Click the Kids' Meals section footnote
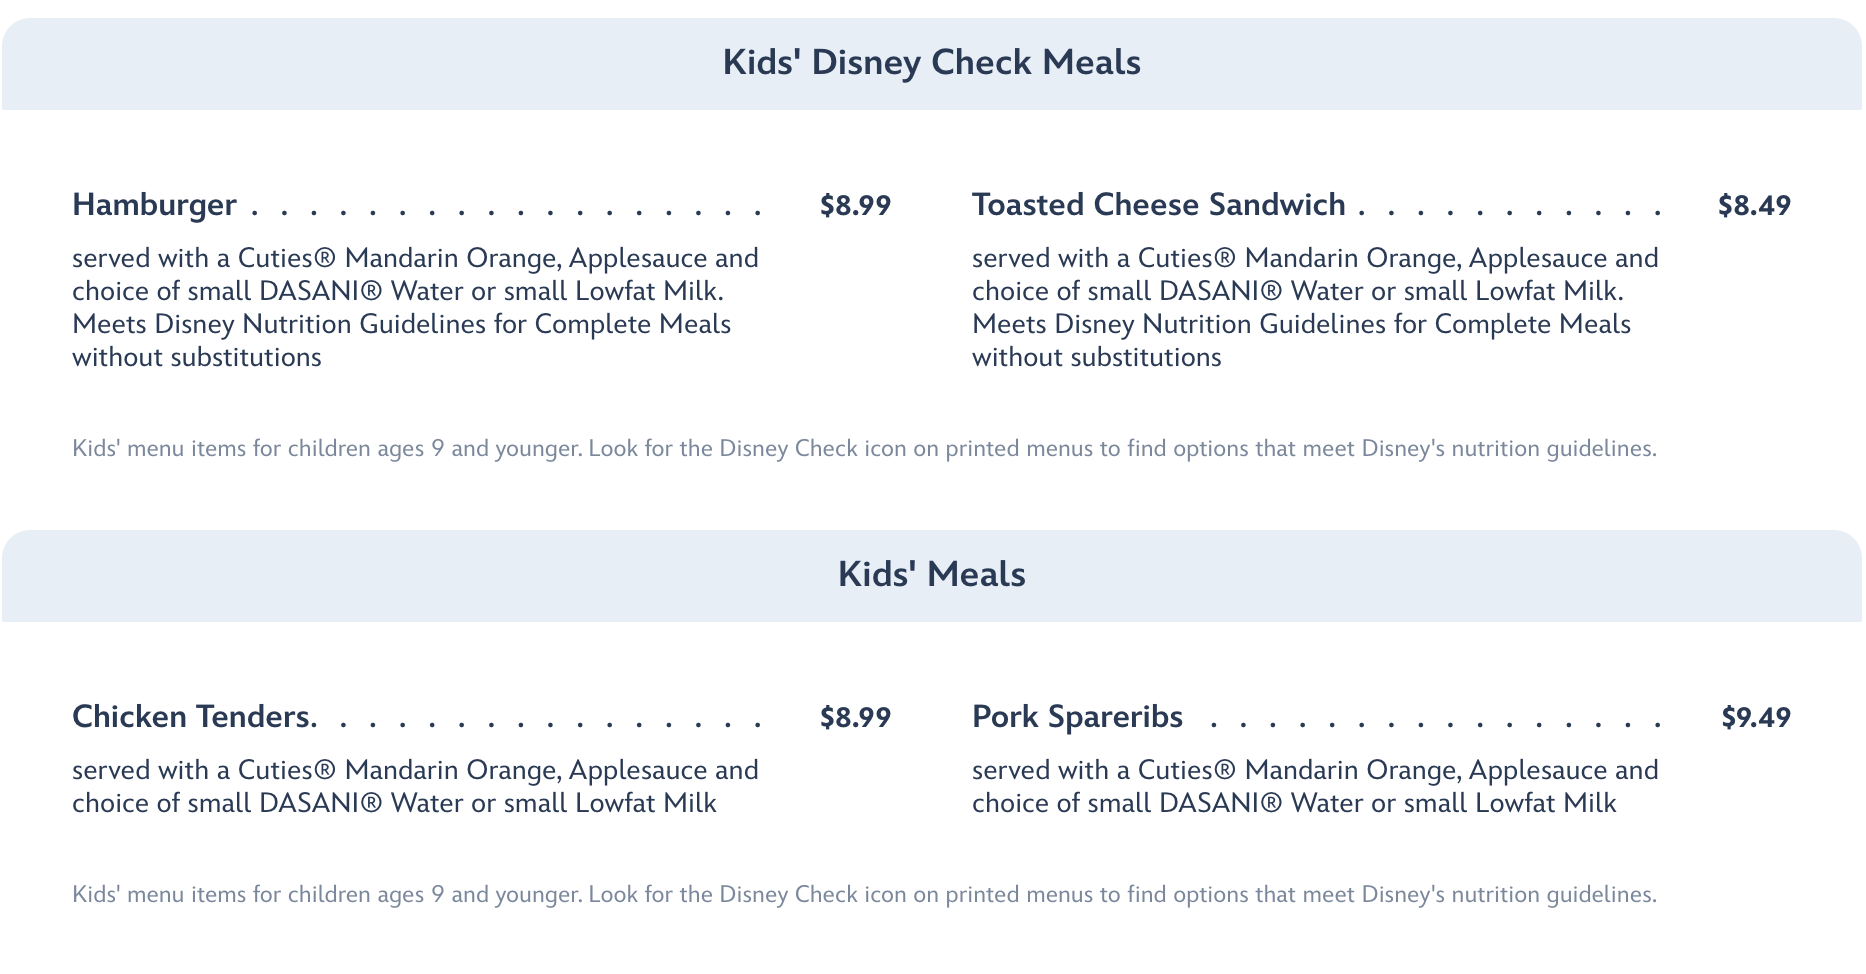This screenshot has height=974, width=1866. (x=864, y=895)
